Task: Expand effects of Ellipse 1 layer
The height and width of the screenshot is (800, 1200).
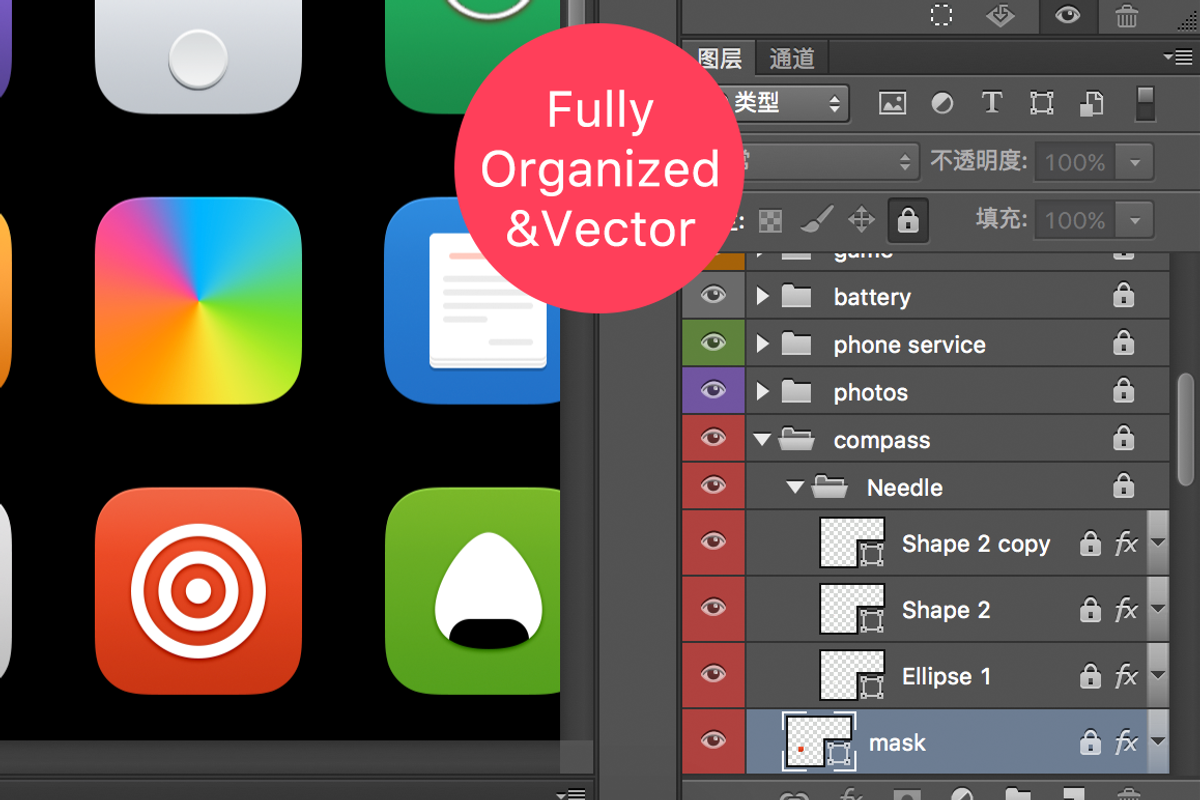Action: coord(1158,675)
